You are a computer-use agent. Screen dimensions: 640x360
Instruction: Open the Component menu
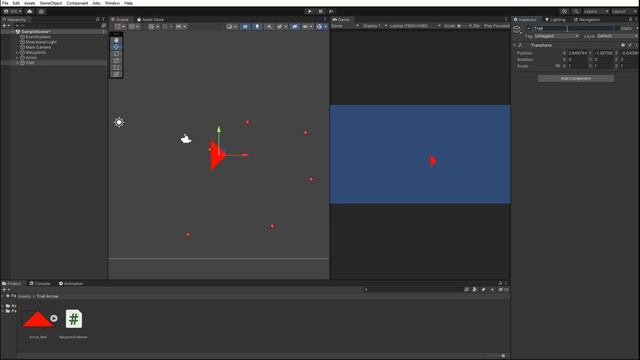pyautogui.click(x=77, y=3)
